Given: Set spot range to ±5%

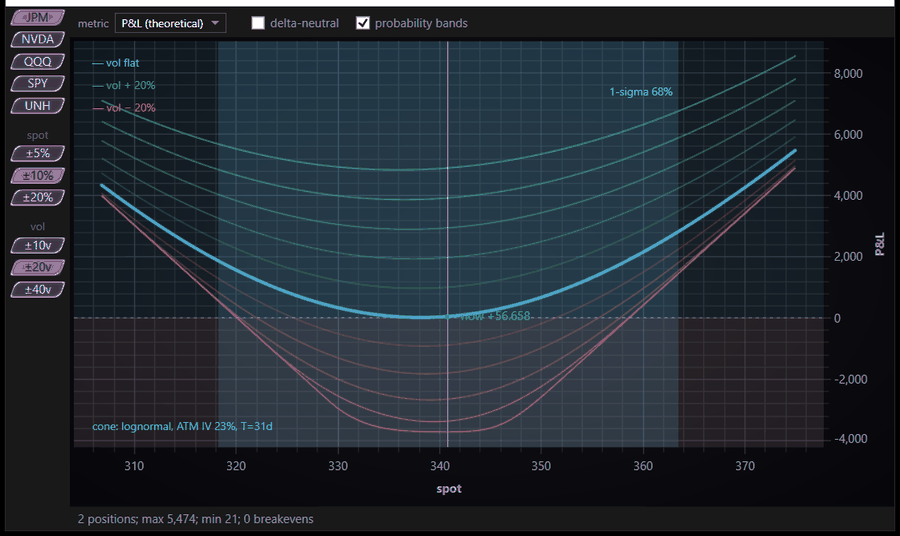Looking at the screenshot, I should coord(38,153).
